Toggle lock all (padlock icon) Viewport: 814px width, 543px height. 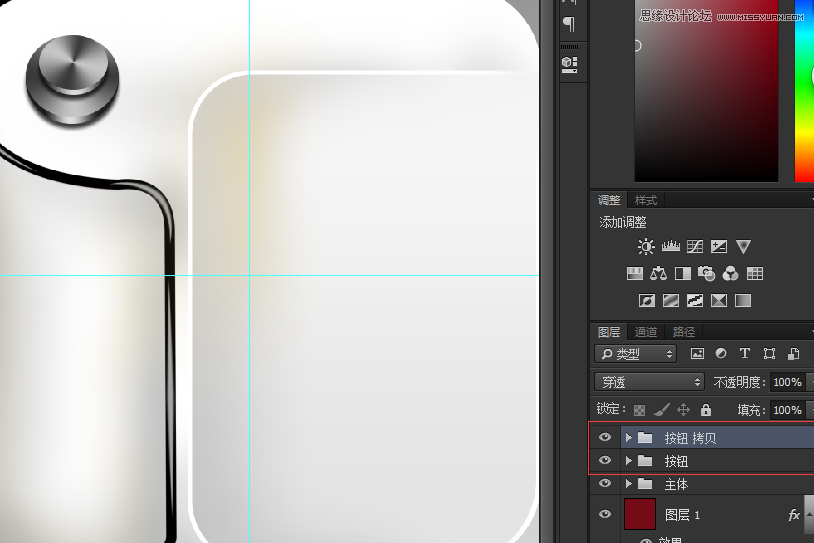706,410
